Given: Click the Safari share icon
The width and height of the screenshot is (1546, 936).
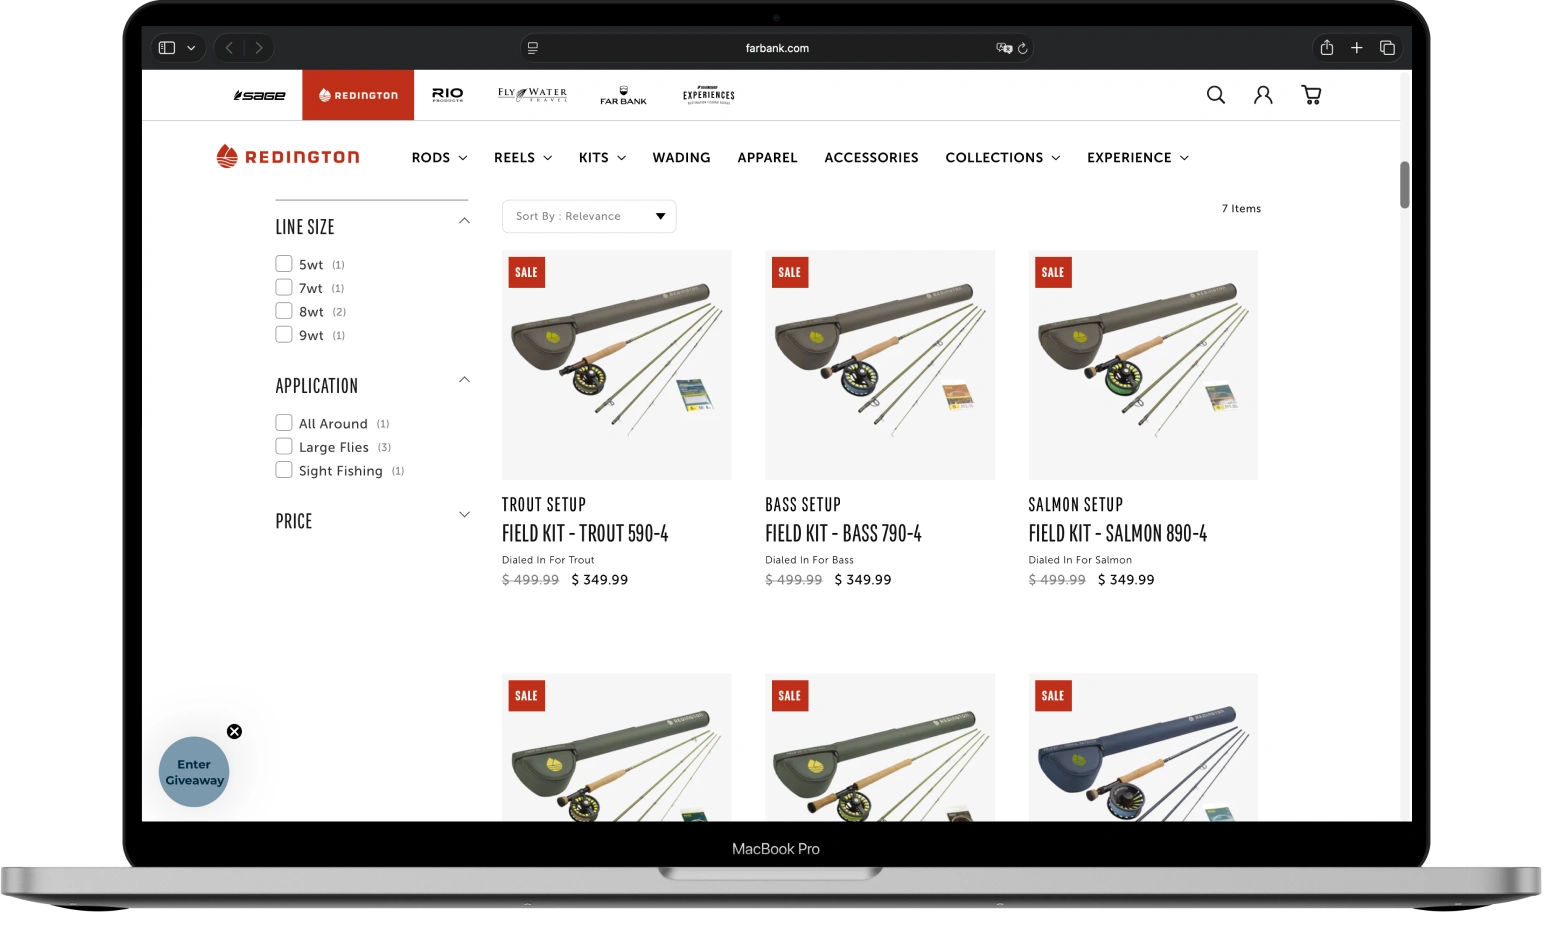Looking at the screenshot, I should click(x=1327, y=47).
